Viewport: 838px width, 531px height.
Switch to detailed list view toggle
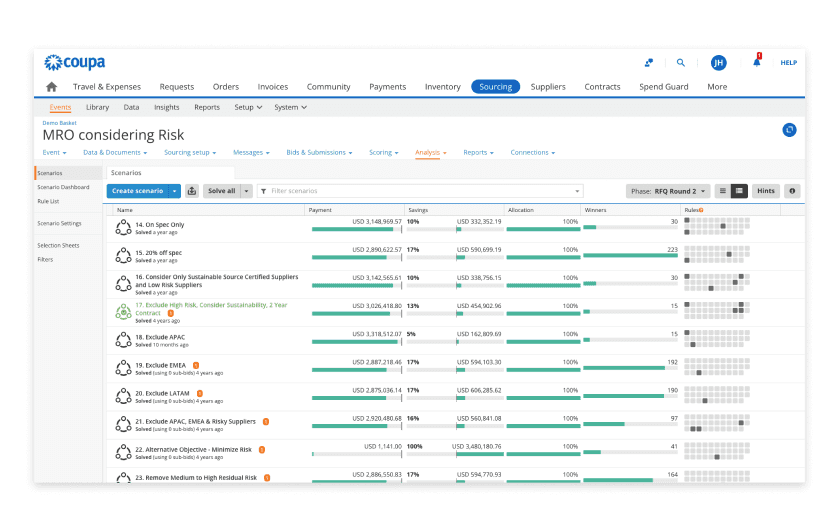[x=739, y=191]
